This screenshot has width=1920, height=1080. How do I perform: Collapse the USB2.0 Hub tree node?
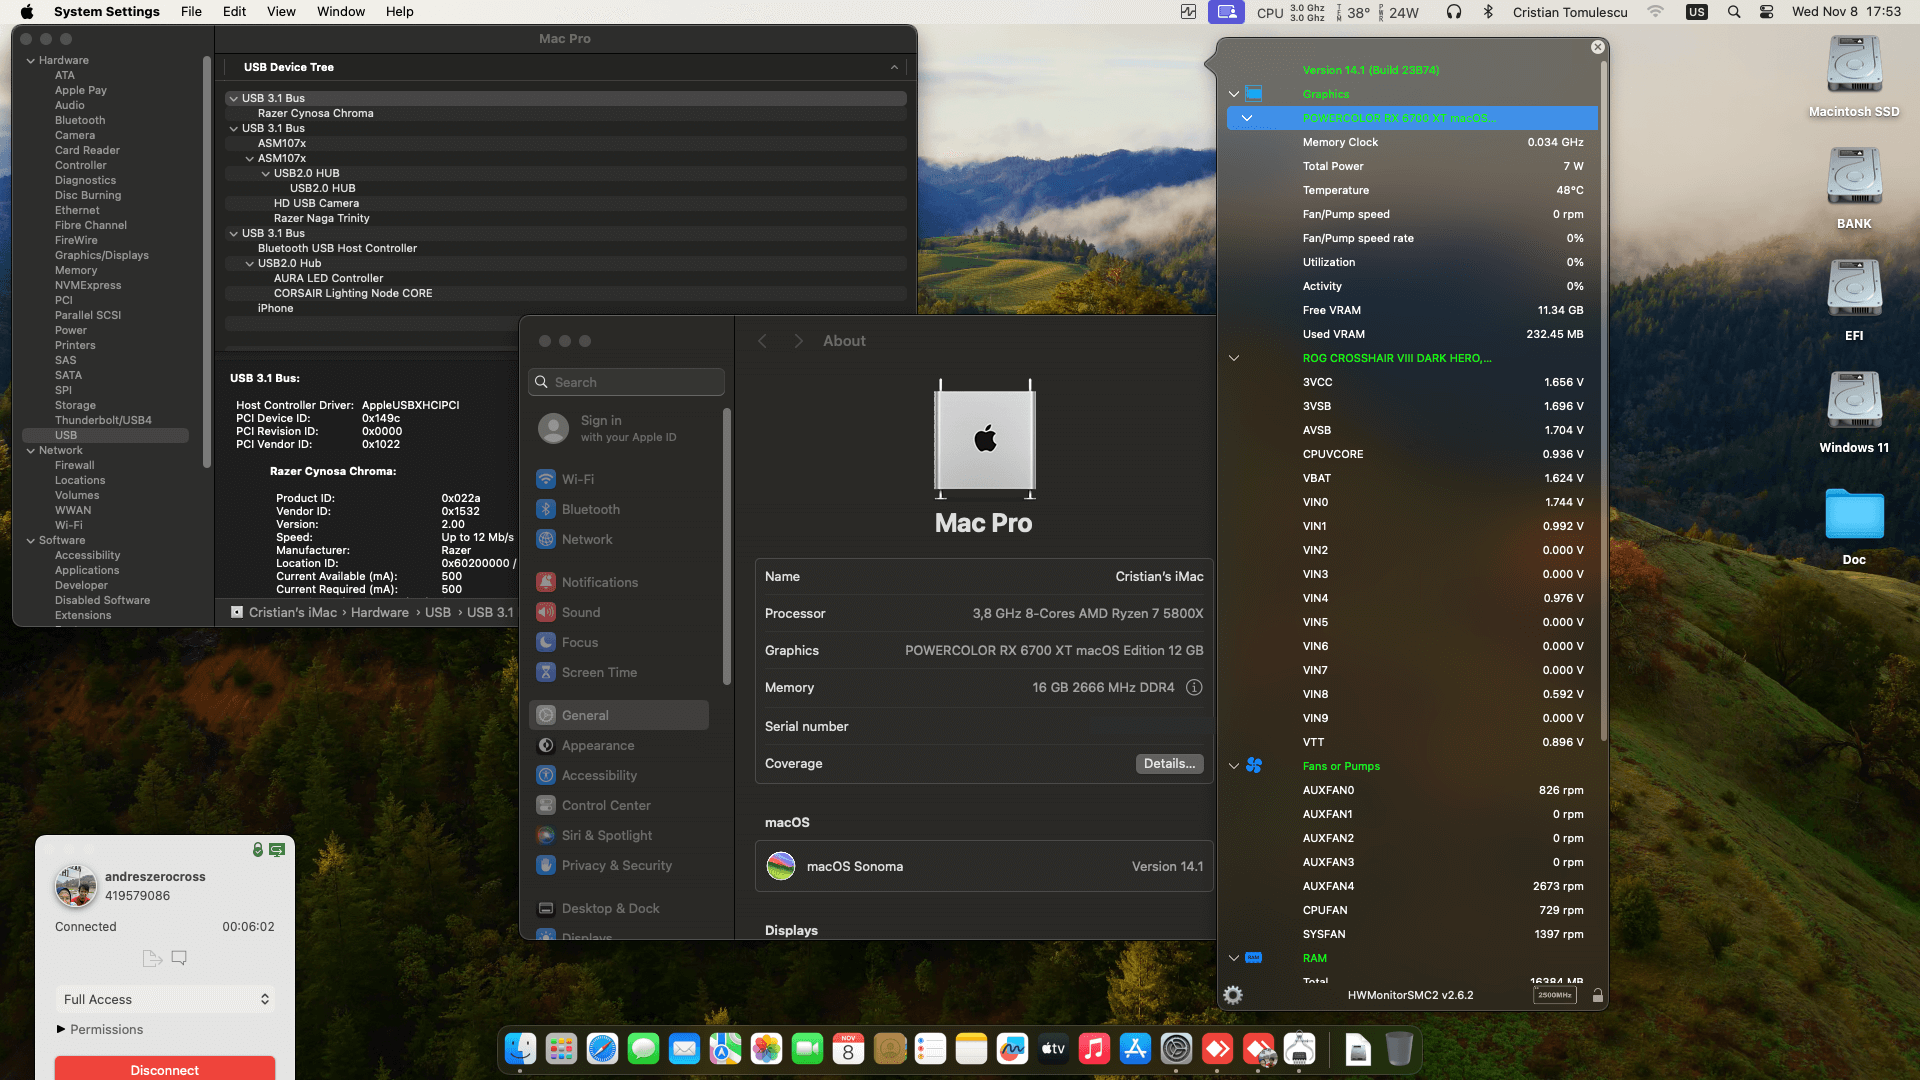click(x=250, y=264)
